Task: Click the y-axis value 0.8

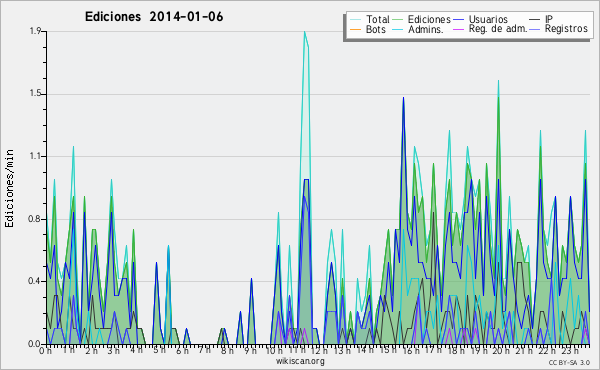Action: click(35, 219)
